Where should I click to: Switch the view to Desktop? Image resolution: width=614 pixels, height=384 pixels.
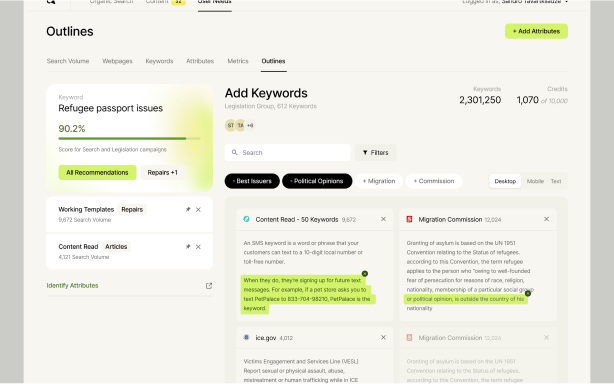[x=505, y=181]
